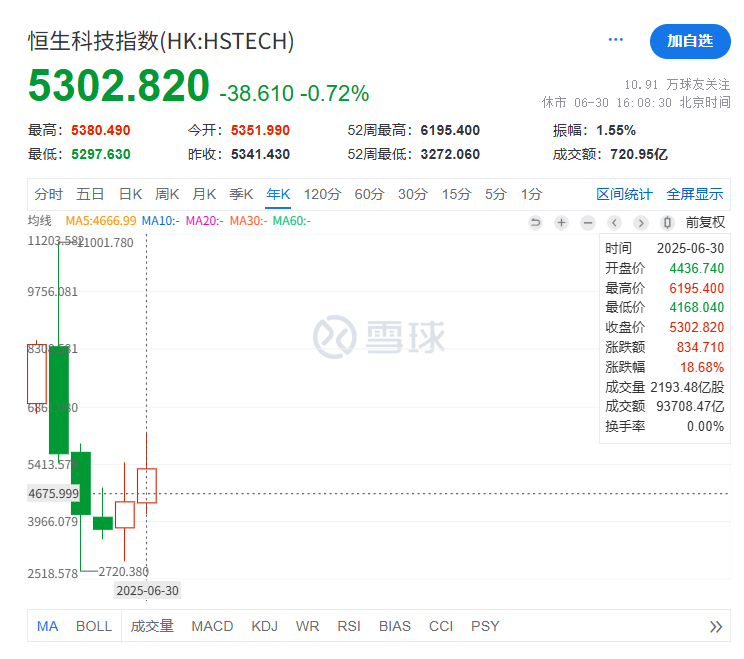The height and width of the screenshot is (659, 744).
Task: Switch to the 分时 chart tab
Action: pyautogui.click(x=48, y=194)
